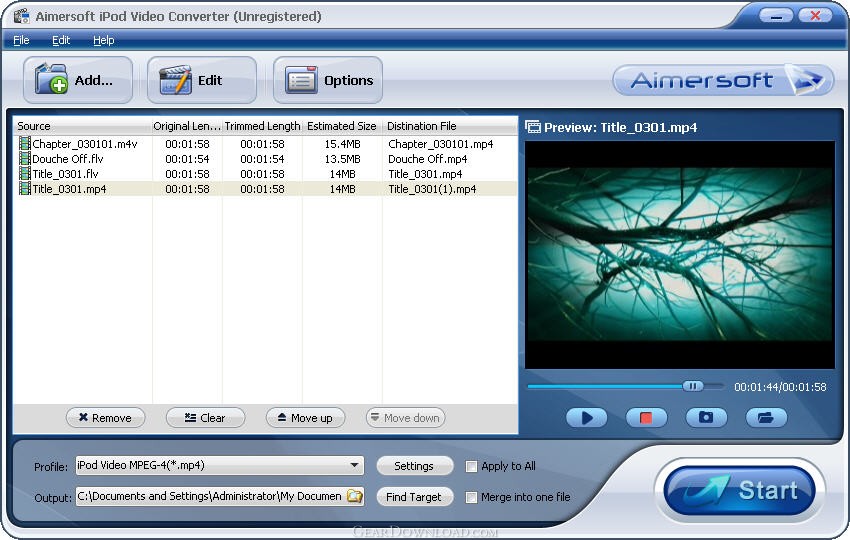The height and width of the screenshot is (540, 850).
Task: Take a snapshot with camera icon
Action: [706, 417]
